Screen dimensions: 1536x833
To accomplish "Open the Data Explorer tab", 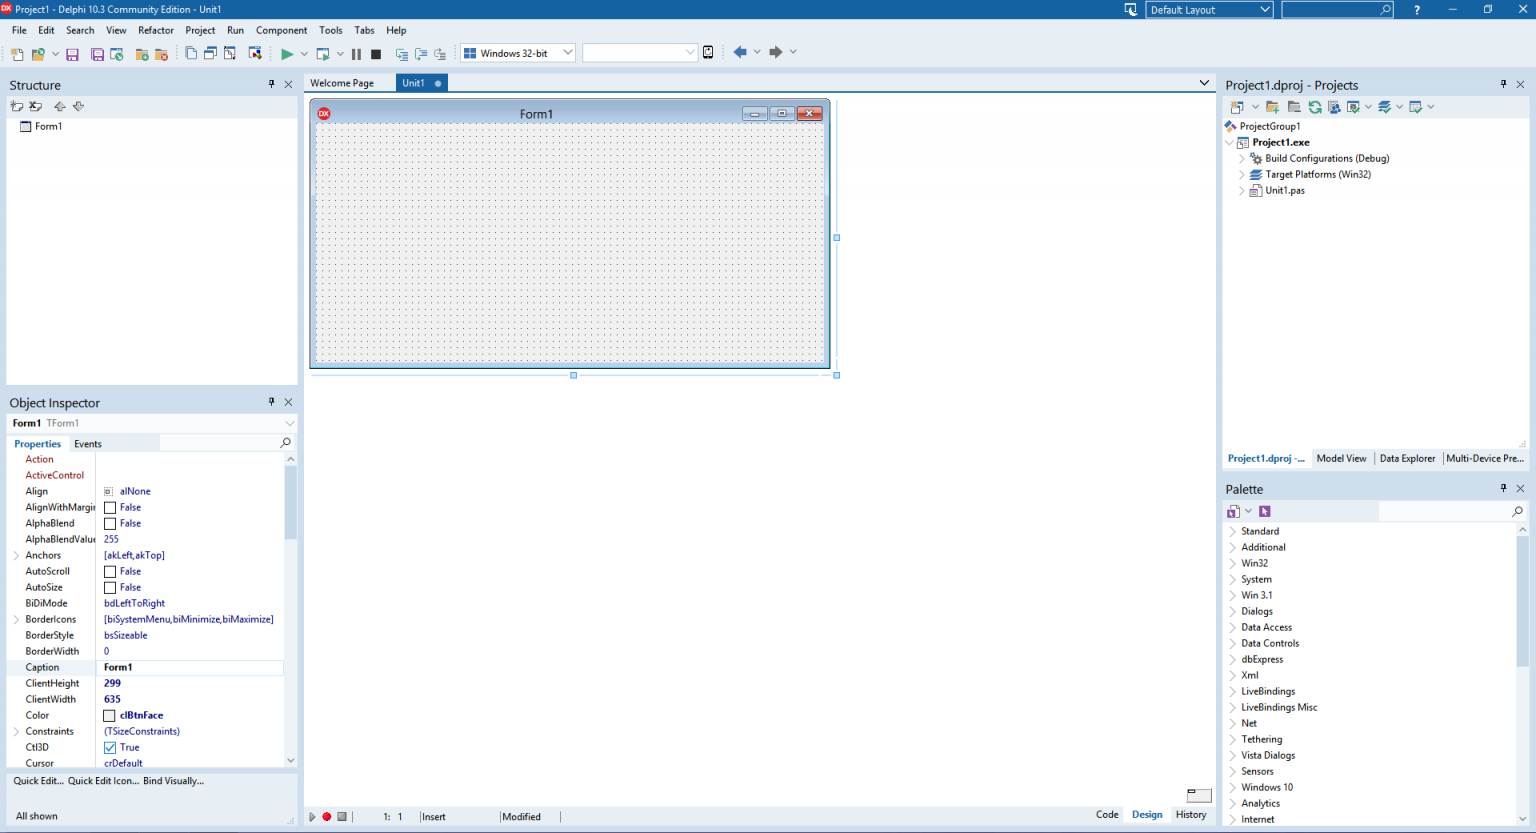I will (1407, 459).
